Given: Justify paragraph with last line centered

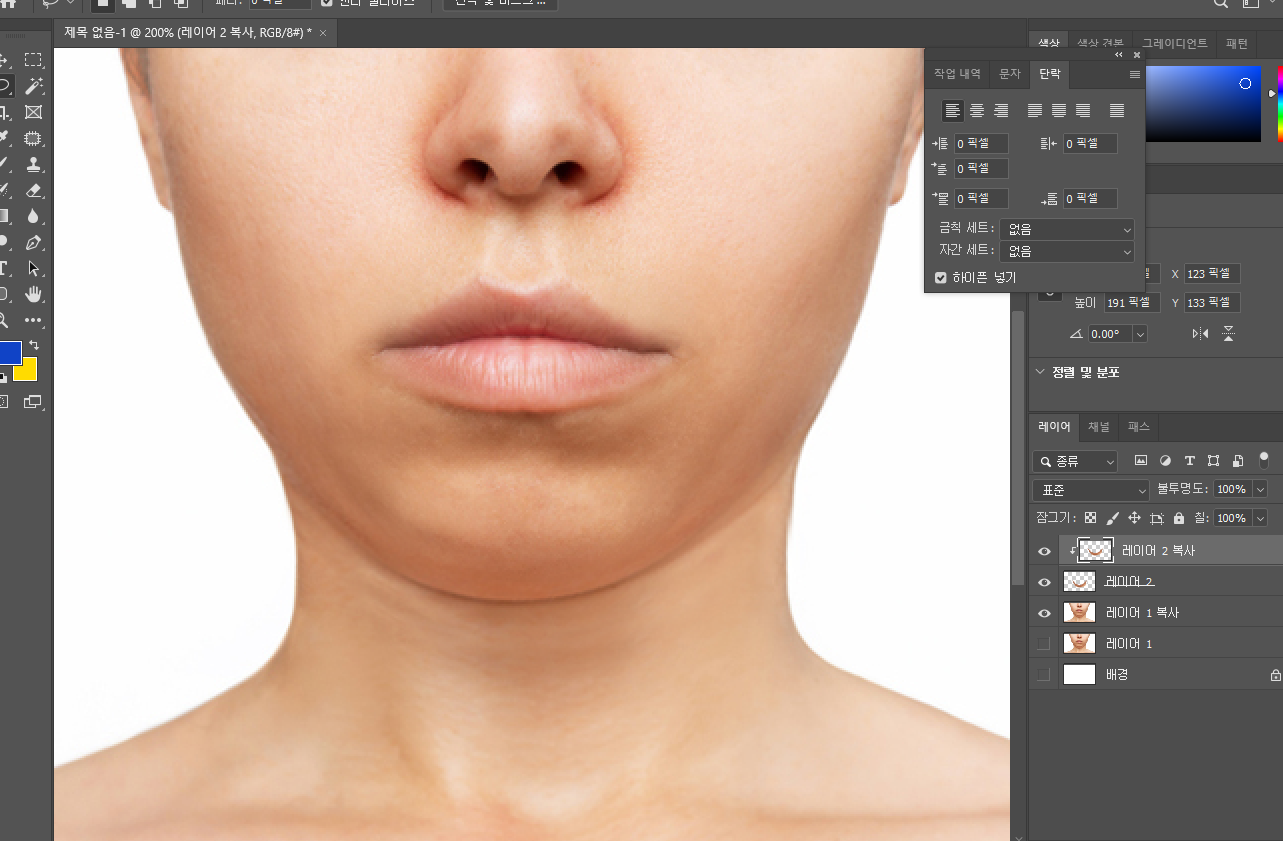Looking at the screenshot, I should coord(1059,110).
